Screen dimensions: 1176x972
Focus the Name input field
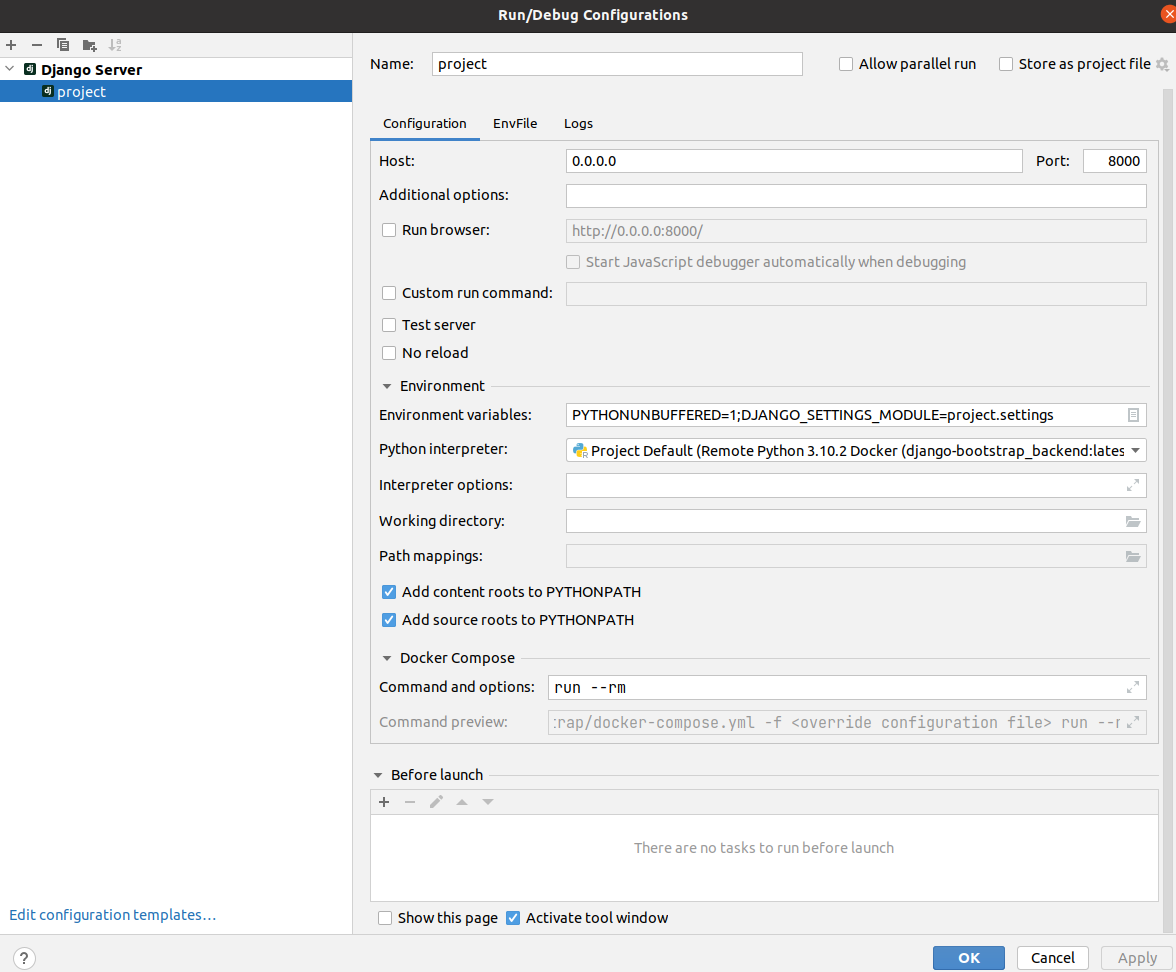[617, 64]
